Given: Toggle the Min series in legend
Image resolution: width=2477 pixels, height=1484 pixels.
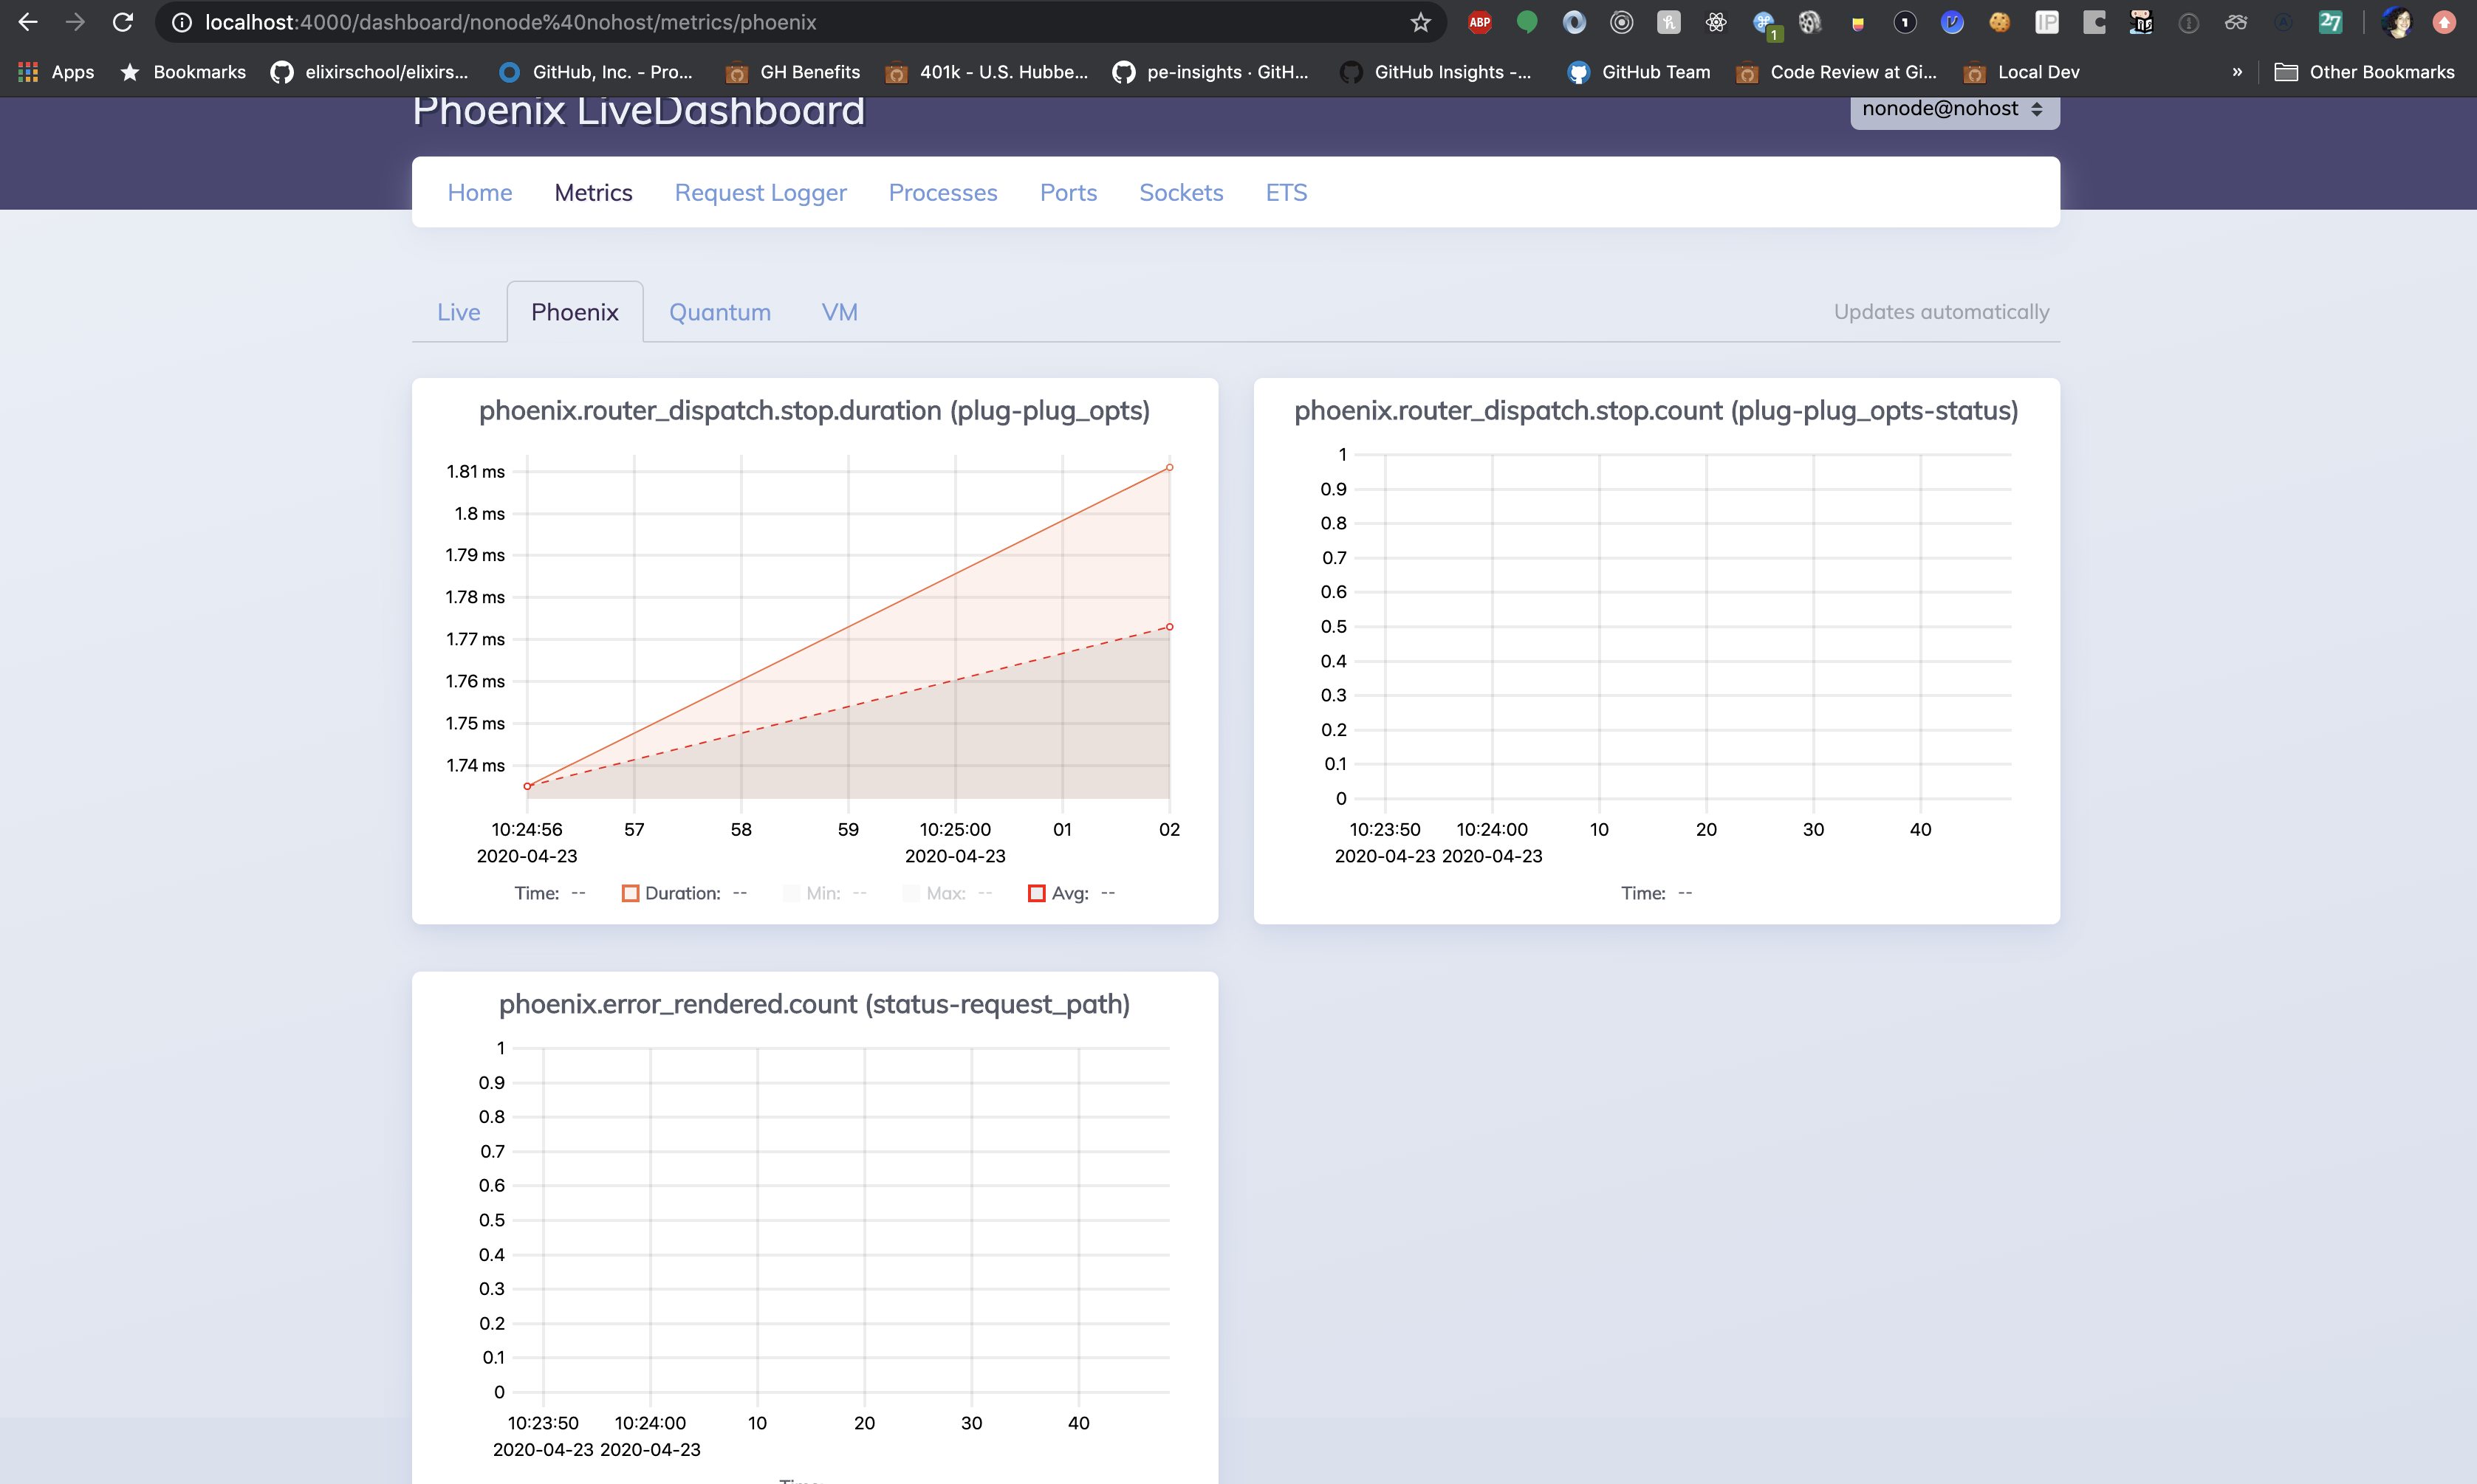Looking at the screenshot, I should tap(792, 893).
